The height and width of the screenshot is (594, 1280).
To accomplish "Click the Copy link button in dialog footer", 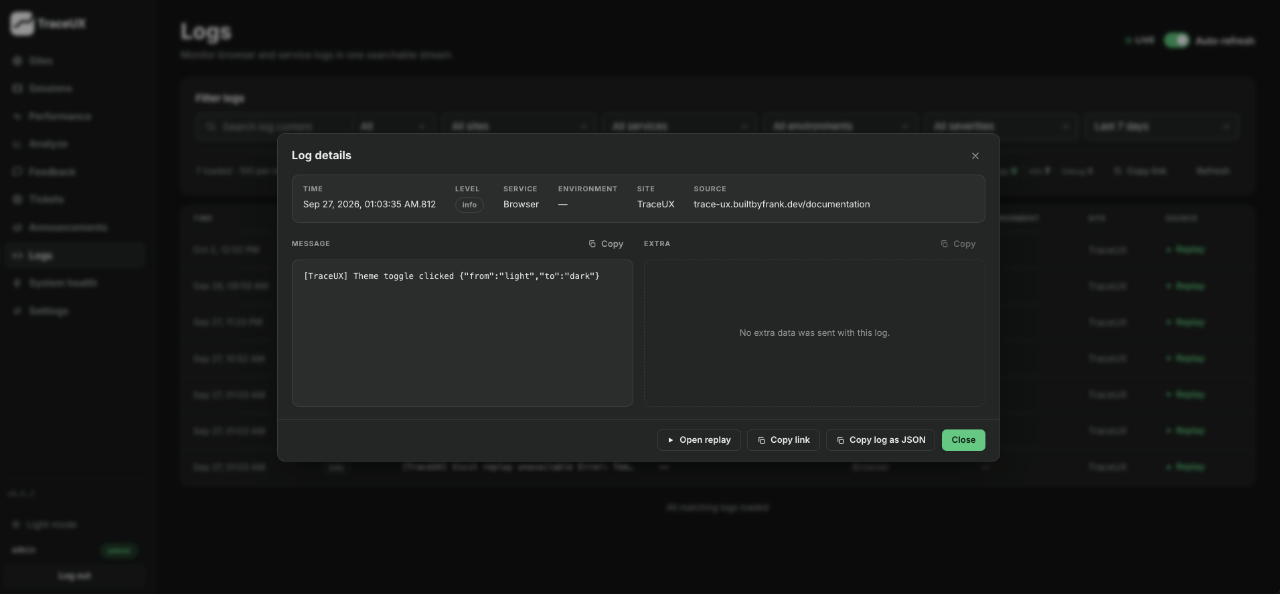I will [x=784, y=440].
